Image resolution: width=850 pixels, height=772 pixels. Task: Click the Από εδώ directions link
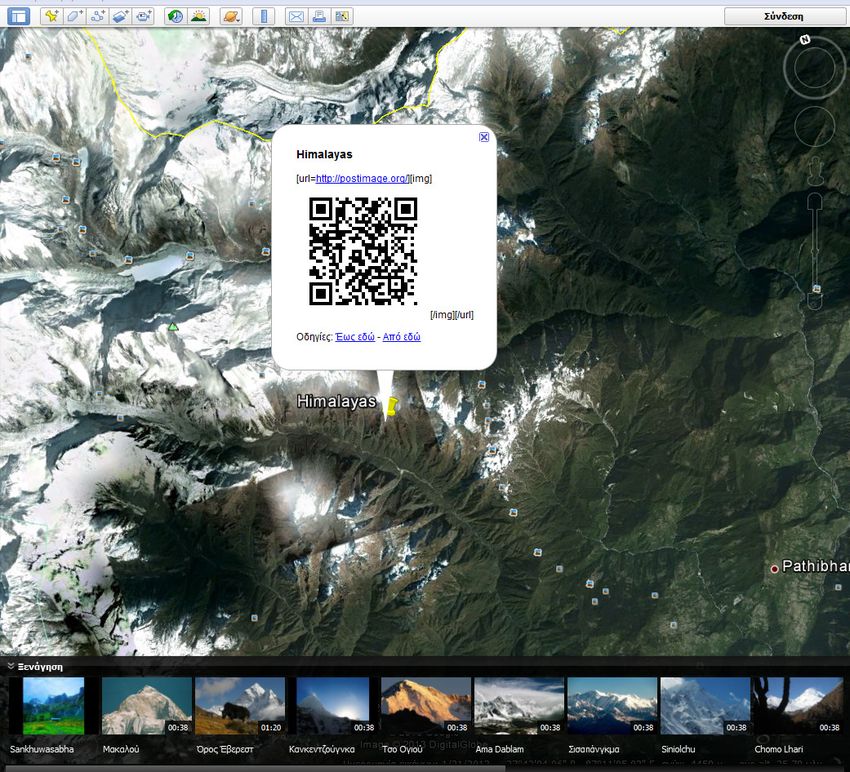(402, 337)
